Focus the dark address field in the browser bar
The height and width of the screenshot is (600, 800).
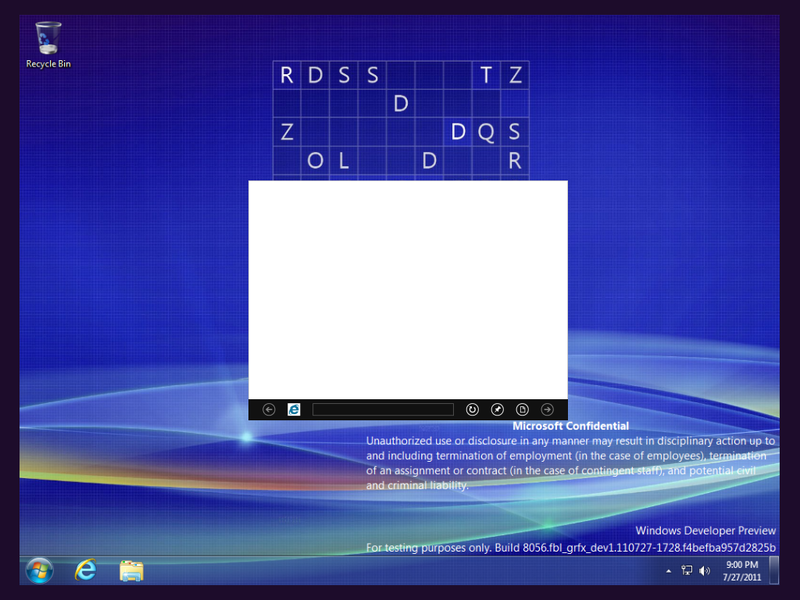click(x=383, y=409)
